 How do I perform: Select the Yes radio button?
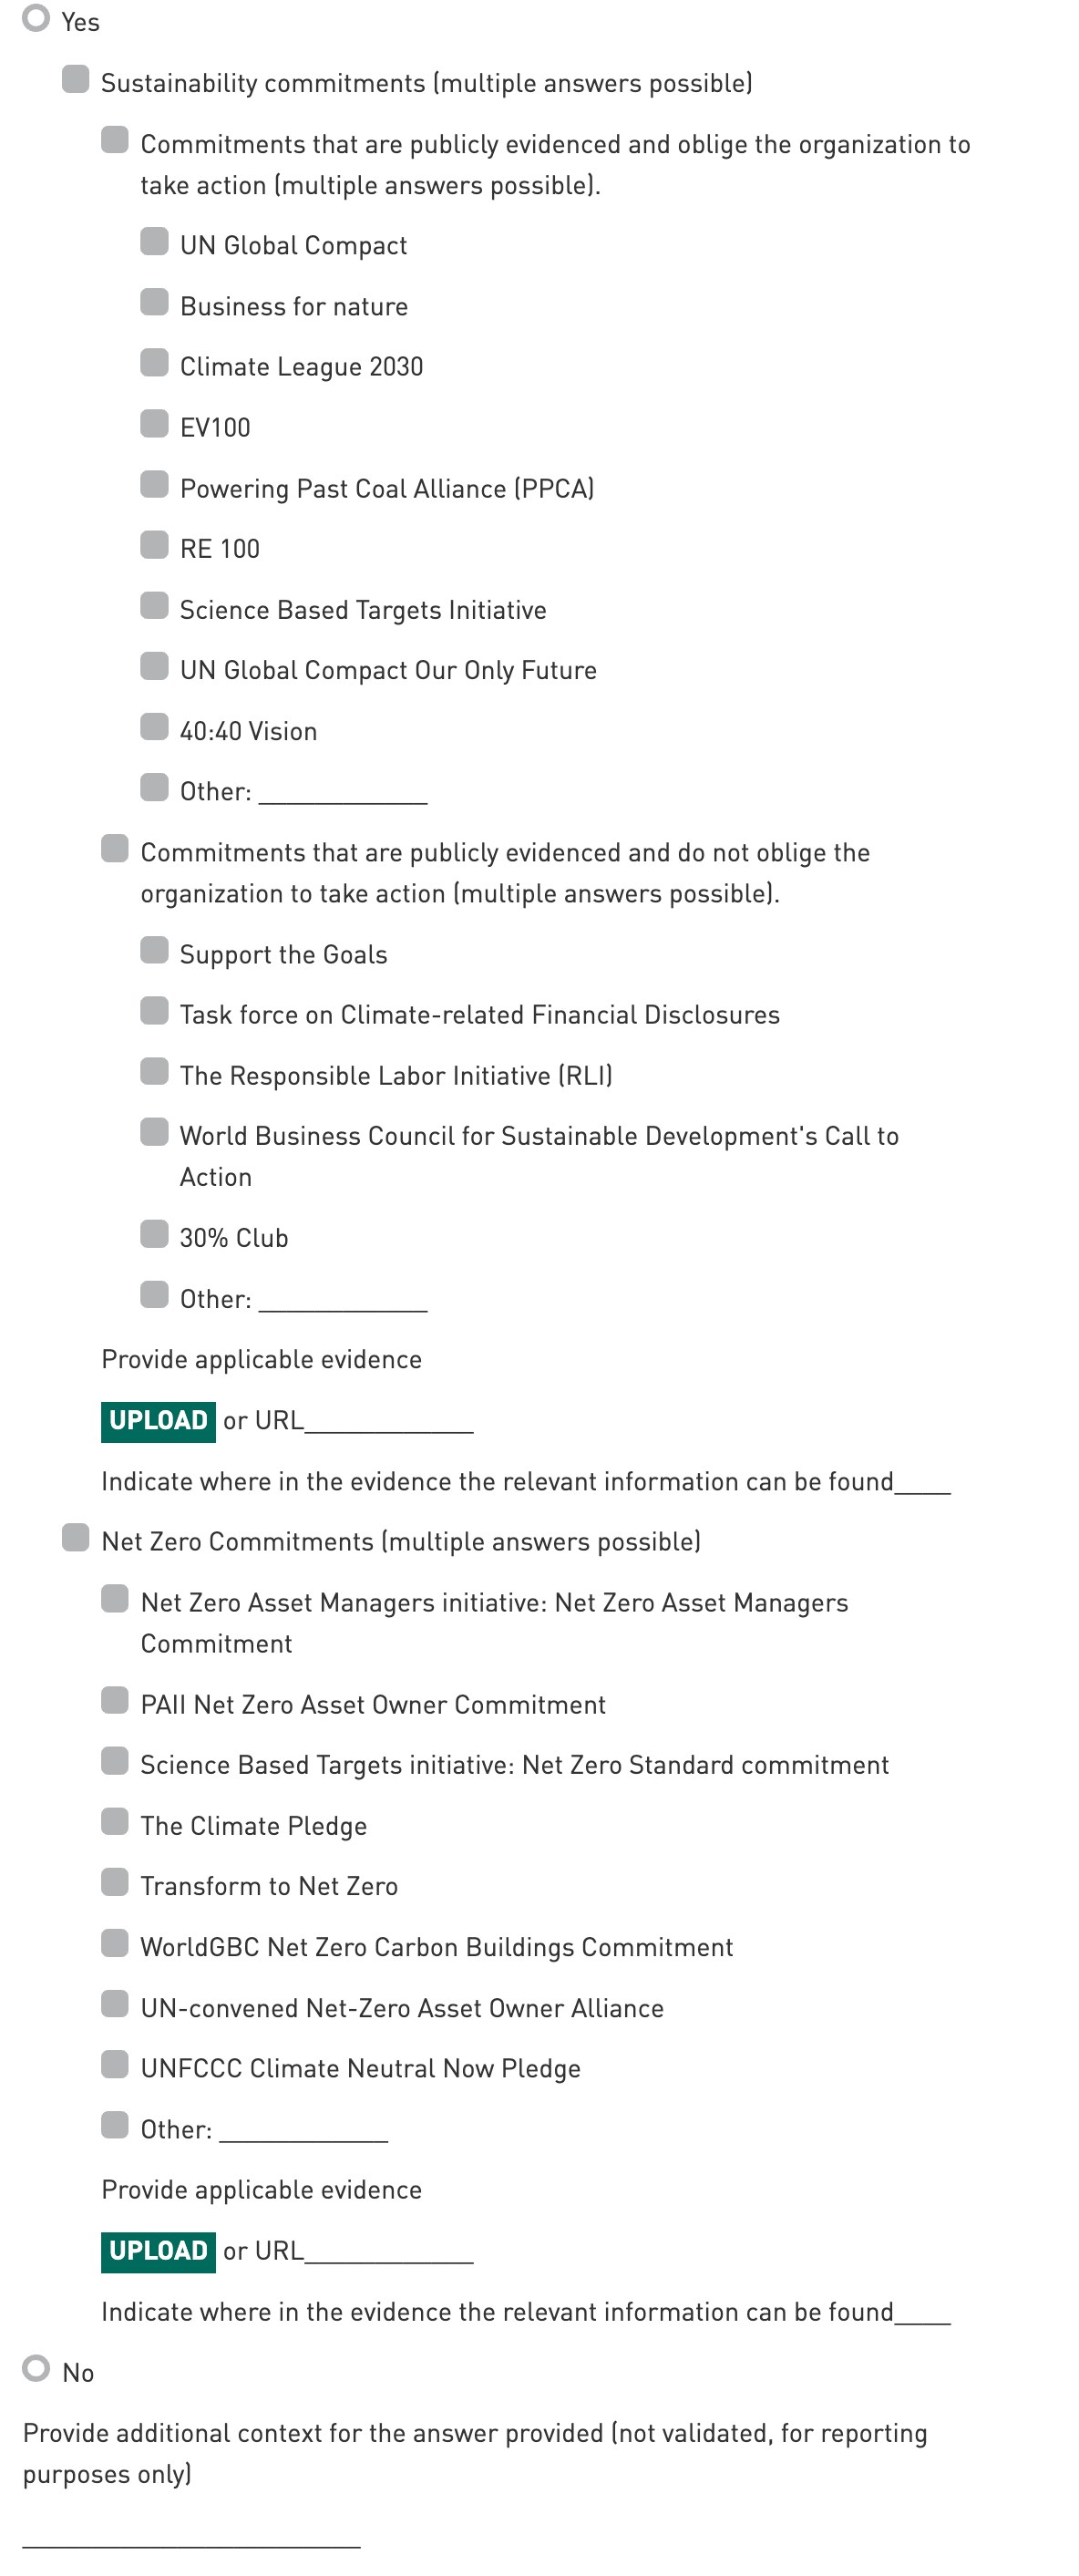click(x=36, y=19)
